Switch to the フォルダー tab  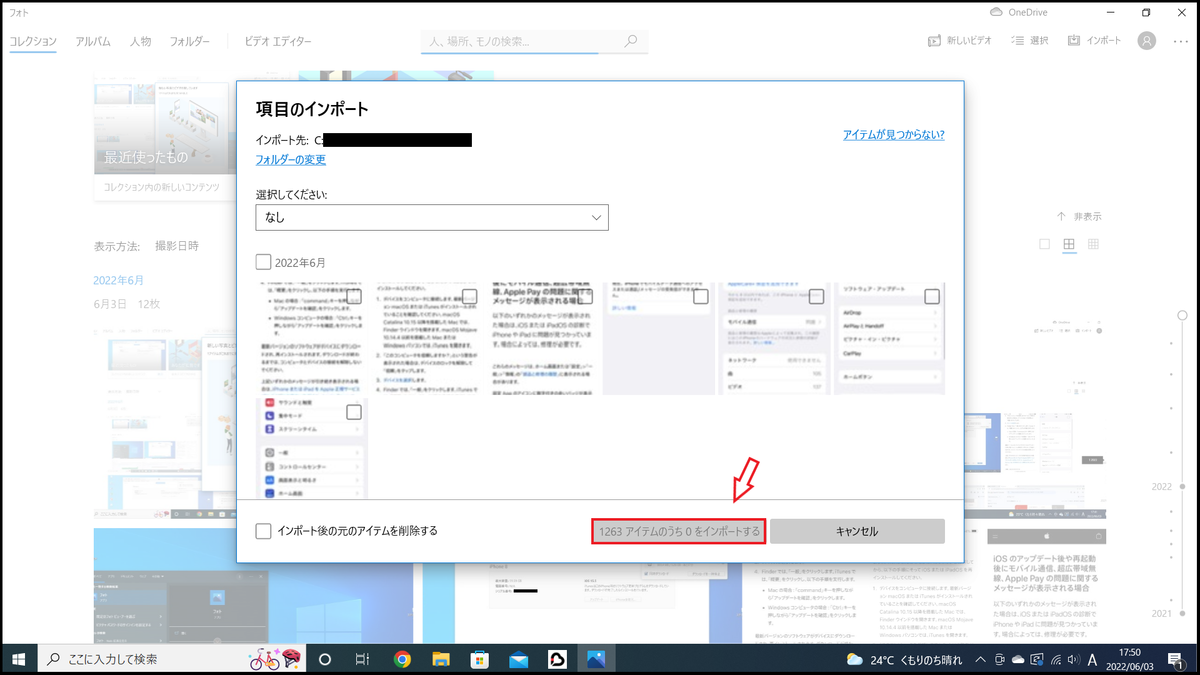coord(189,41)
